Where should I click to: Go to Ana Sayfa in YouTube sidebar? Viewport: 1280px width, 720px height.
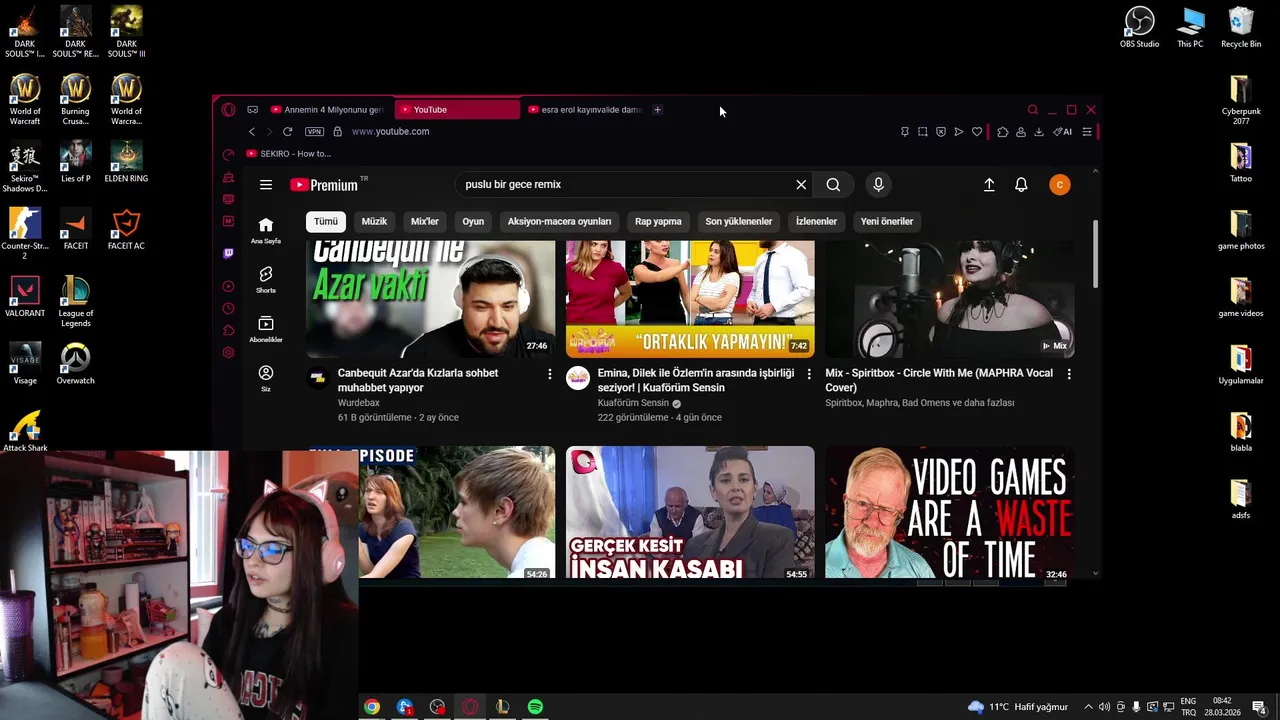click(266, 230)
